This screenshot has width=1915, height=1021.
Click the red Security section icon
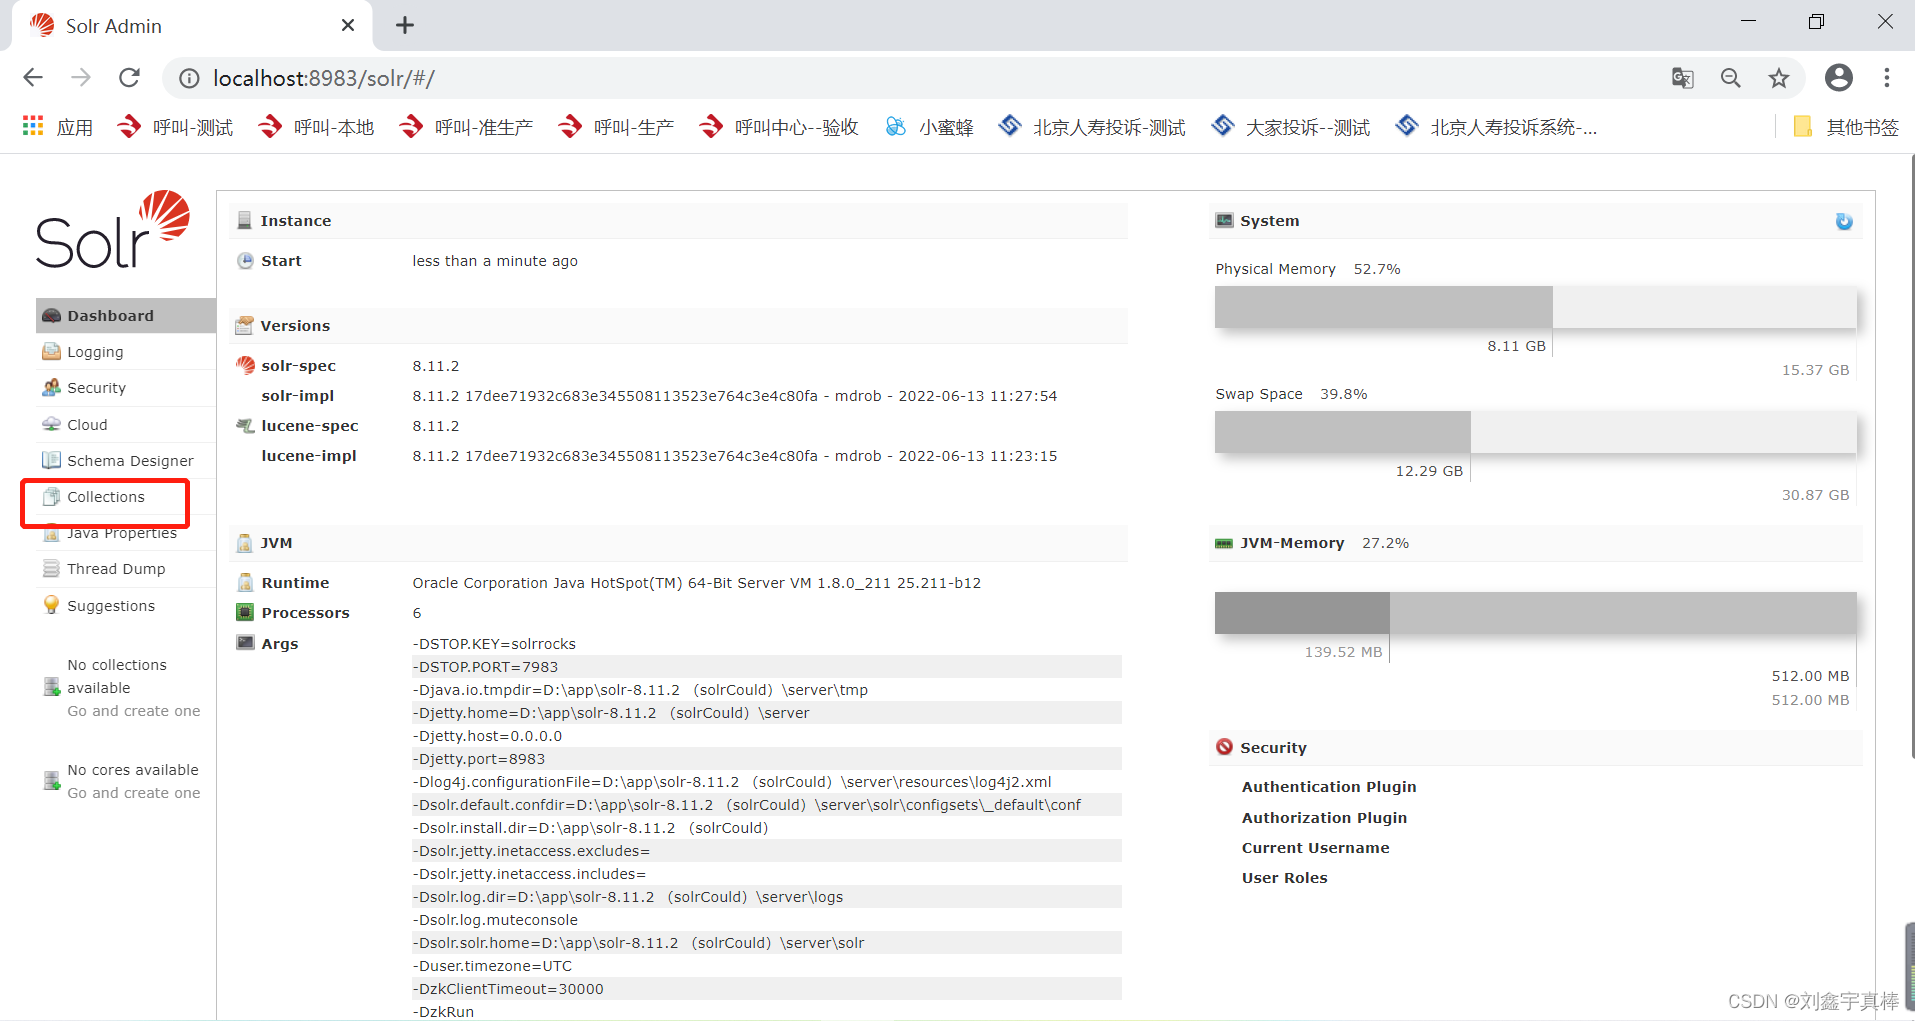click(1224, 747)
